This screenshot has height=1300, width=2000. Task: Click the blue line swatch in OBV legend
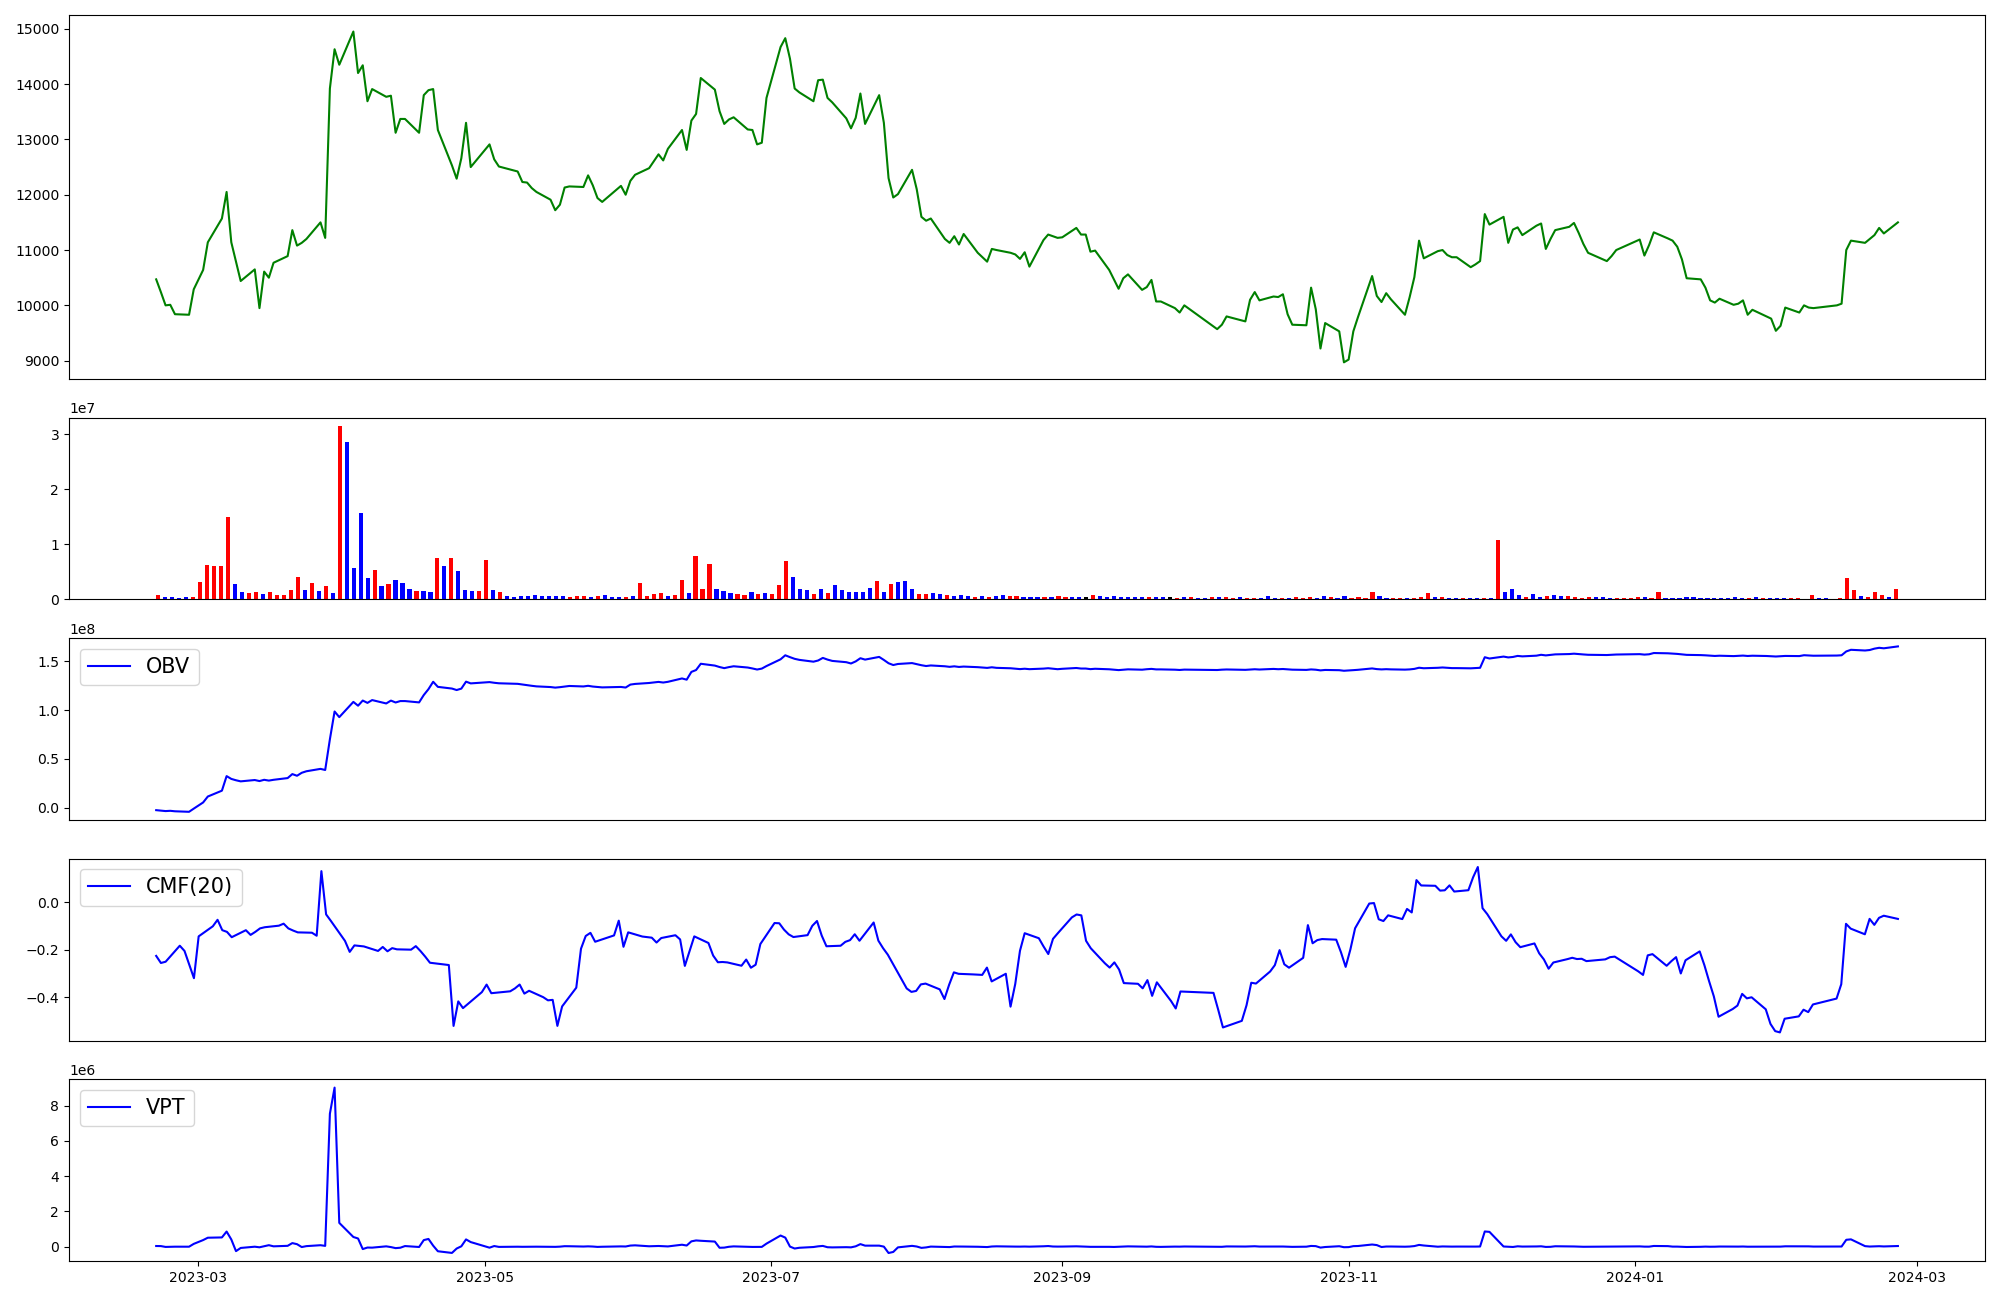pyautogui.click(x=110, y=667)
